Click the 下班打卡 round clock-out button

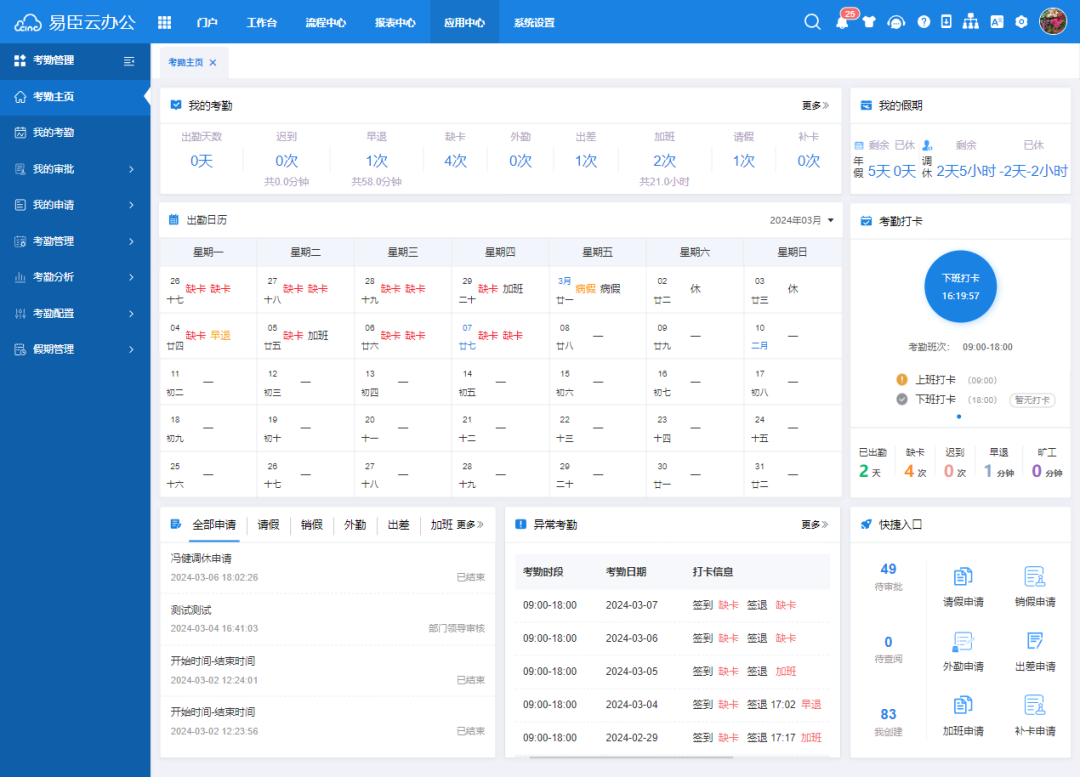960,287
